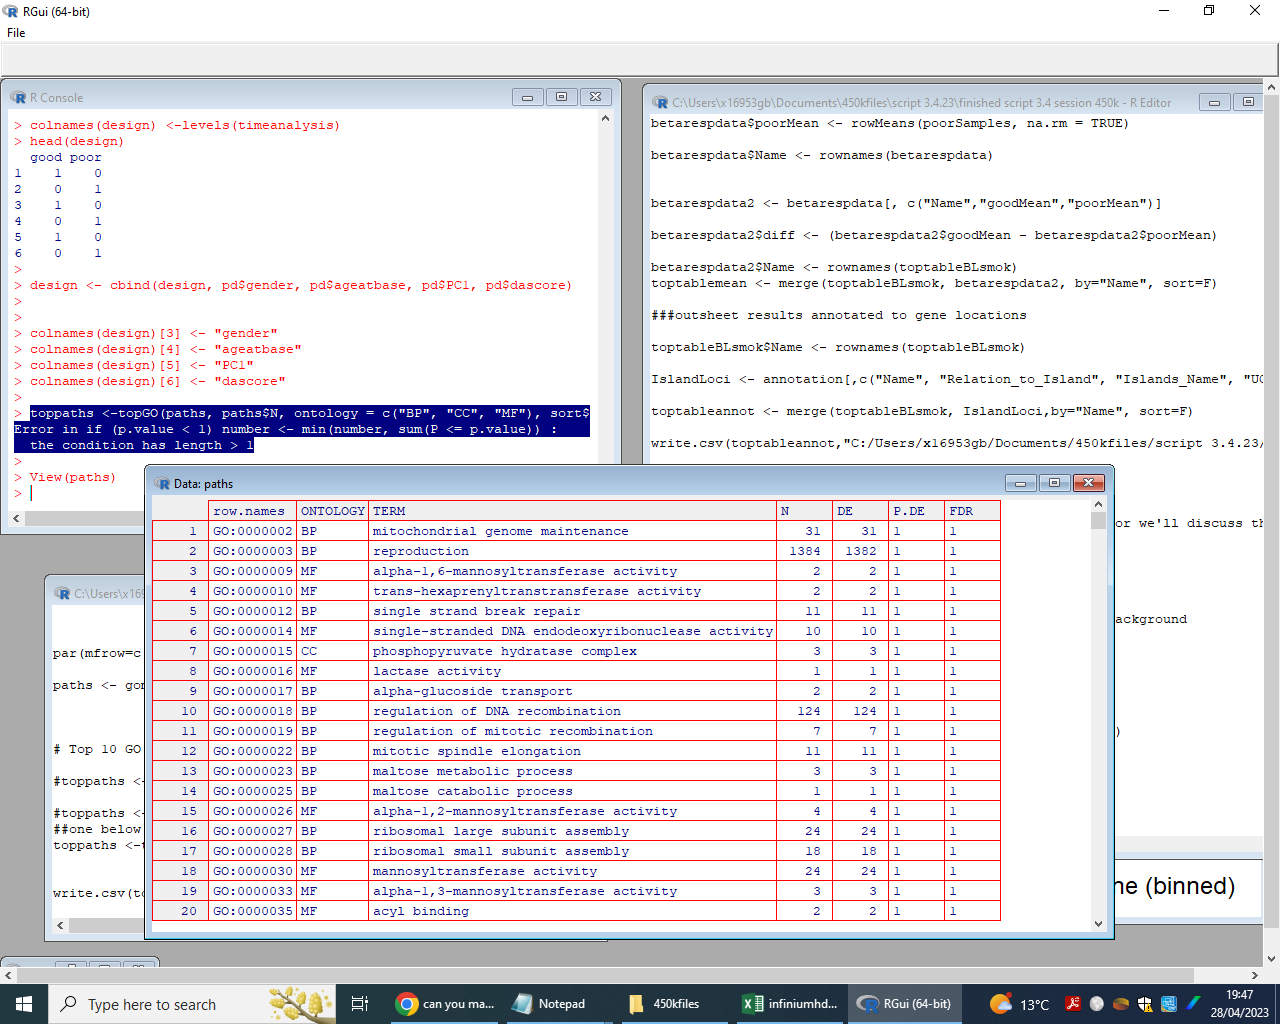This screenshot has width=1280, height=1024.
Task: Select the N value 1384 cell
Action: tap(805, 551)
